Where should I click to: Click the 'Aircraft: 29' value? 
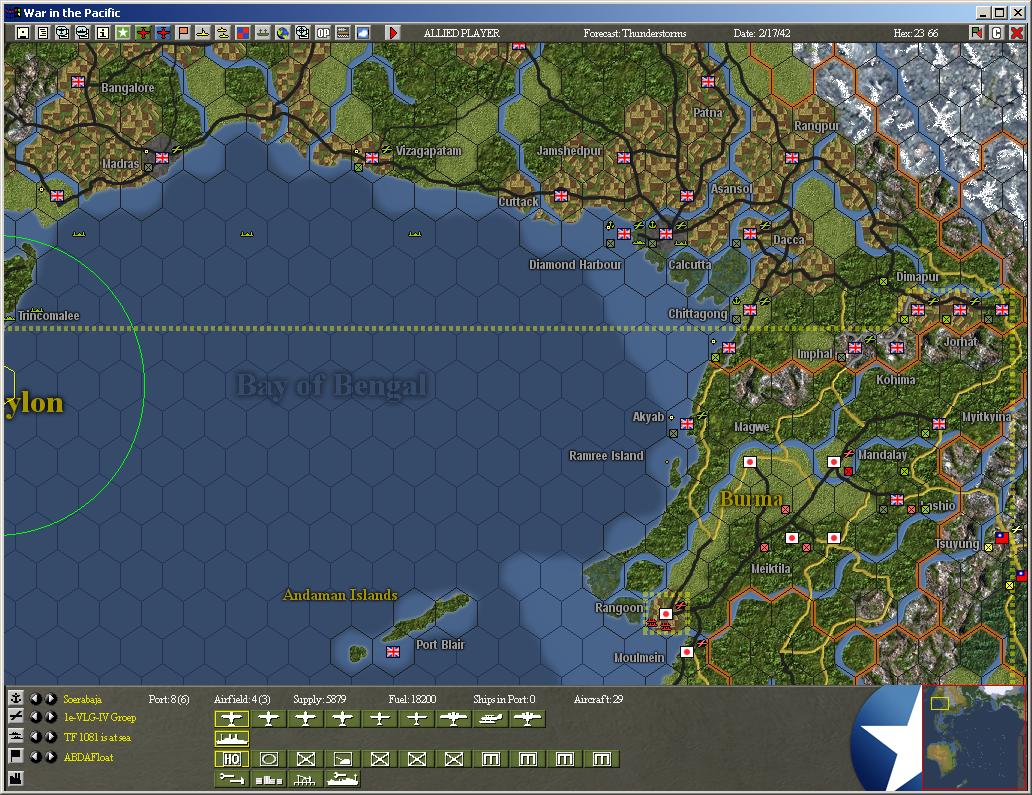598,699
